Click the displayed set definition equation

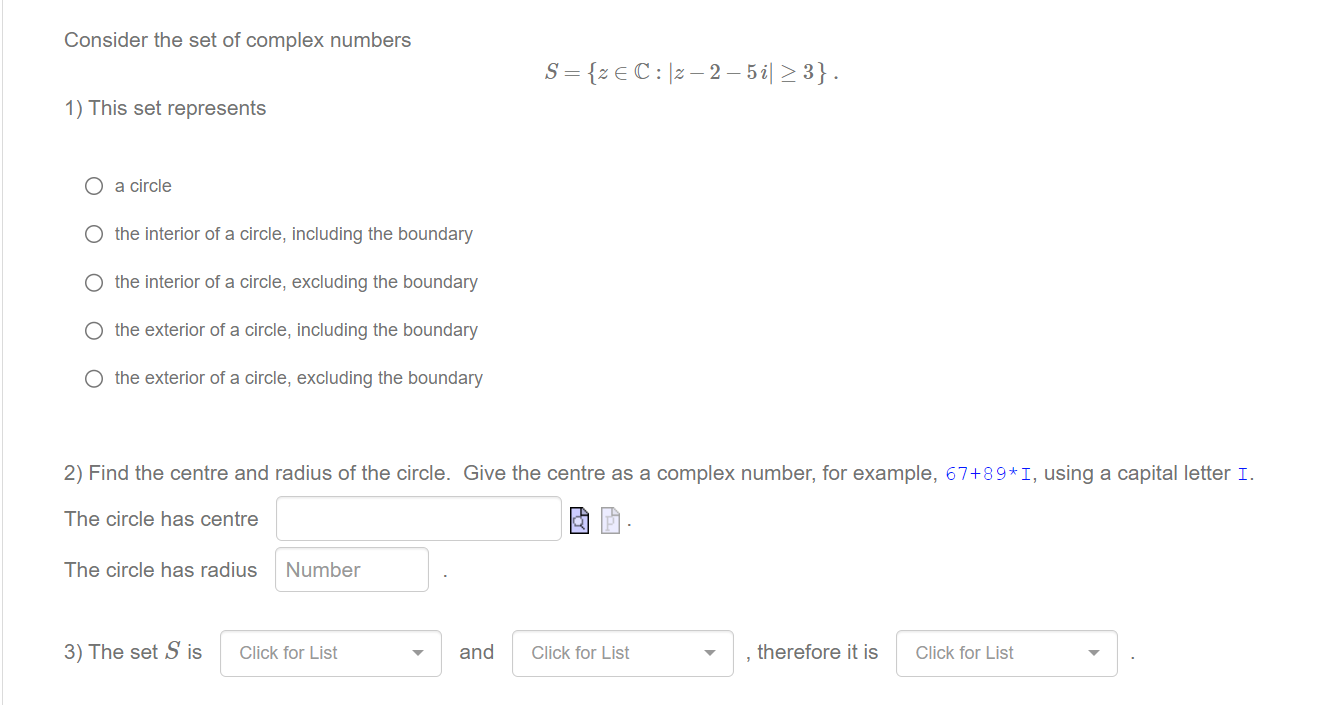(690, 70)
